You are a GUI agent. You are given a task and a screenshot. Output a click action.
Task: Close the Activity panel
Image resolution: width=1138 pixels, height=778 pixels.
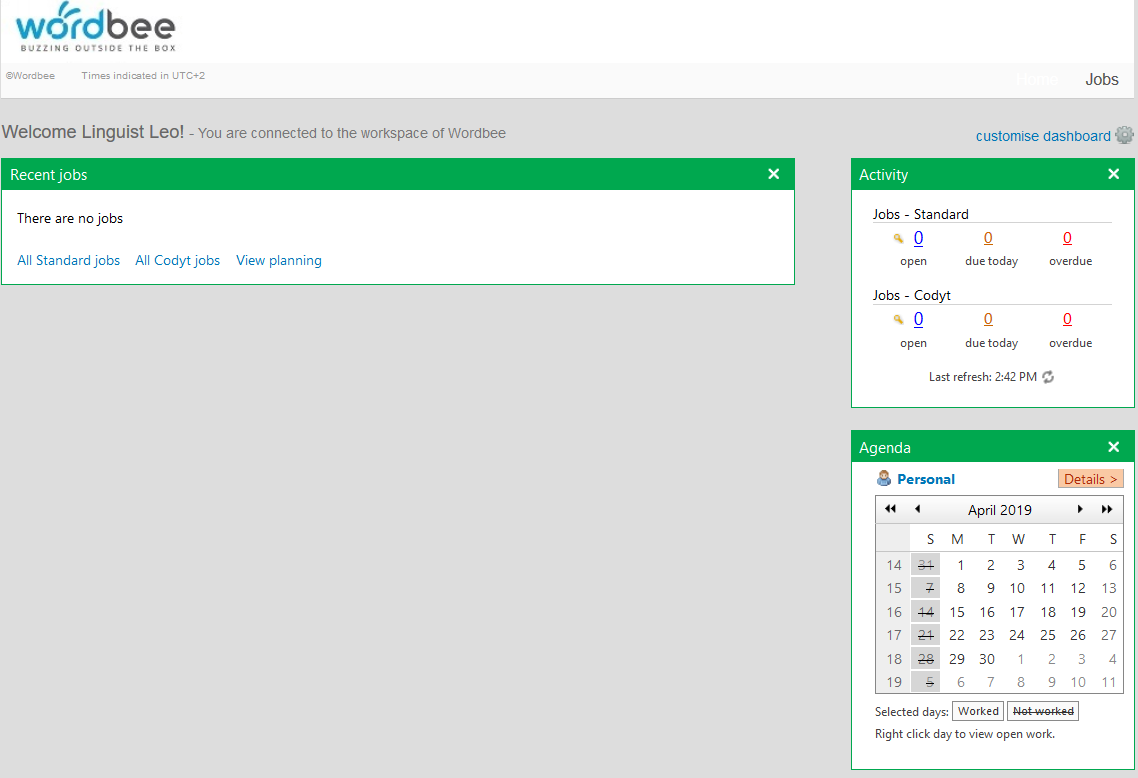point(1113,174)
